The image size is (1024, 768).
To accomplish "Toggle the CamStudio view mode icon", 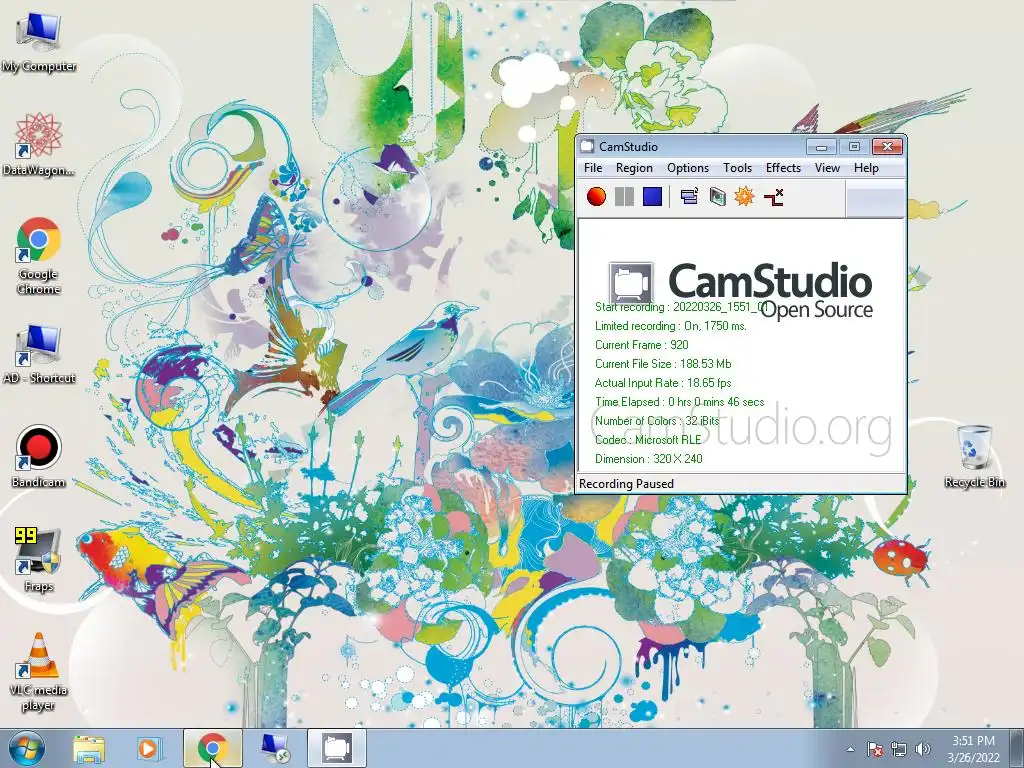I will pyautogui.click(x=689, y=197).
